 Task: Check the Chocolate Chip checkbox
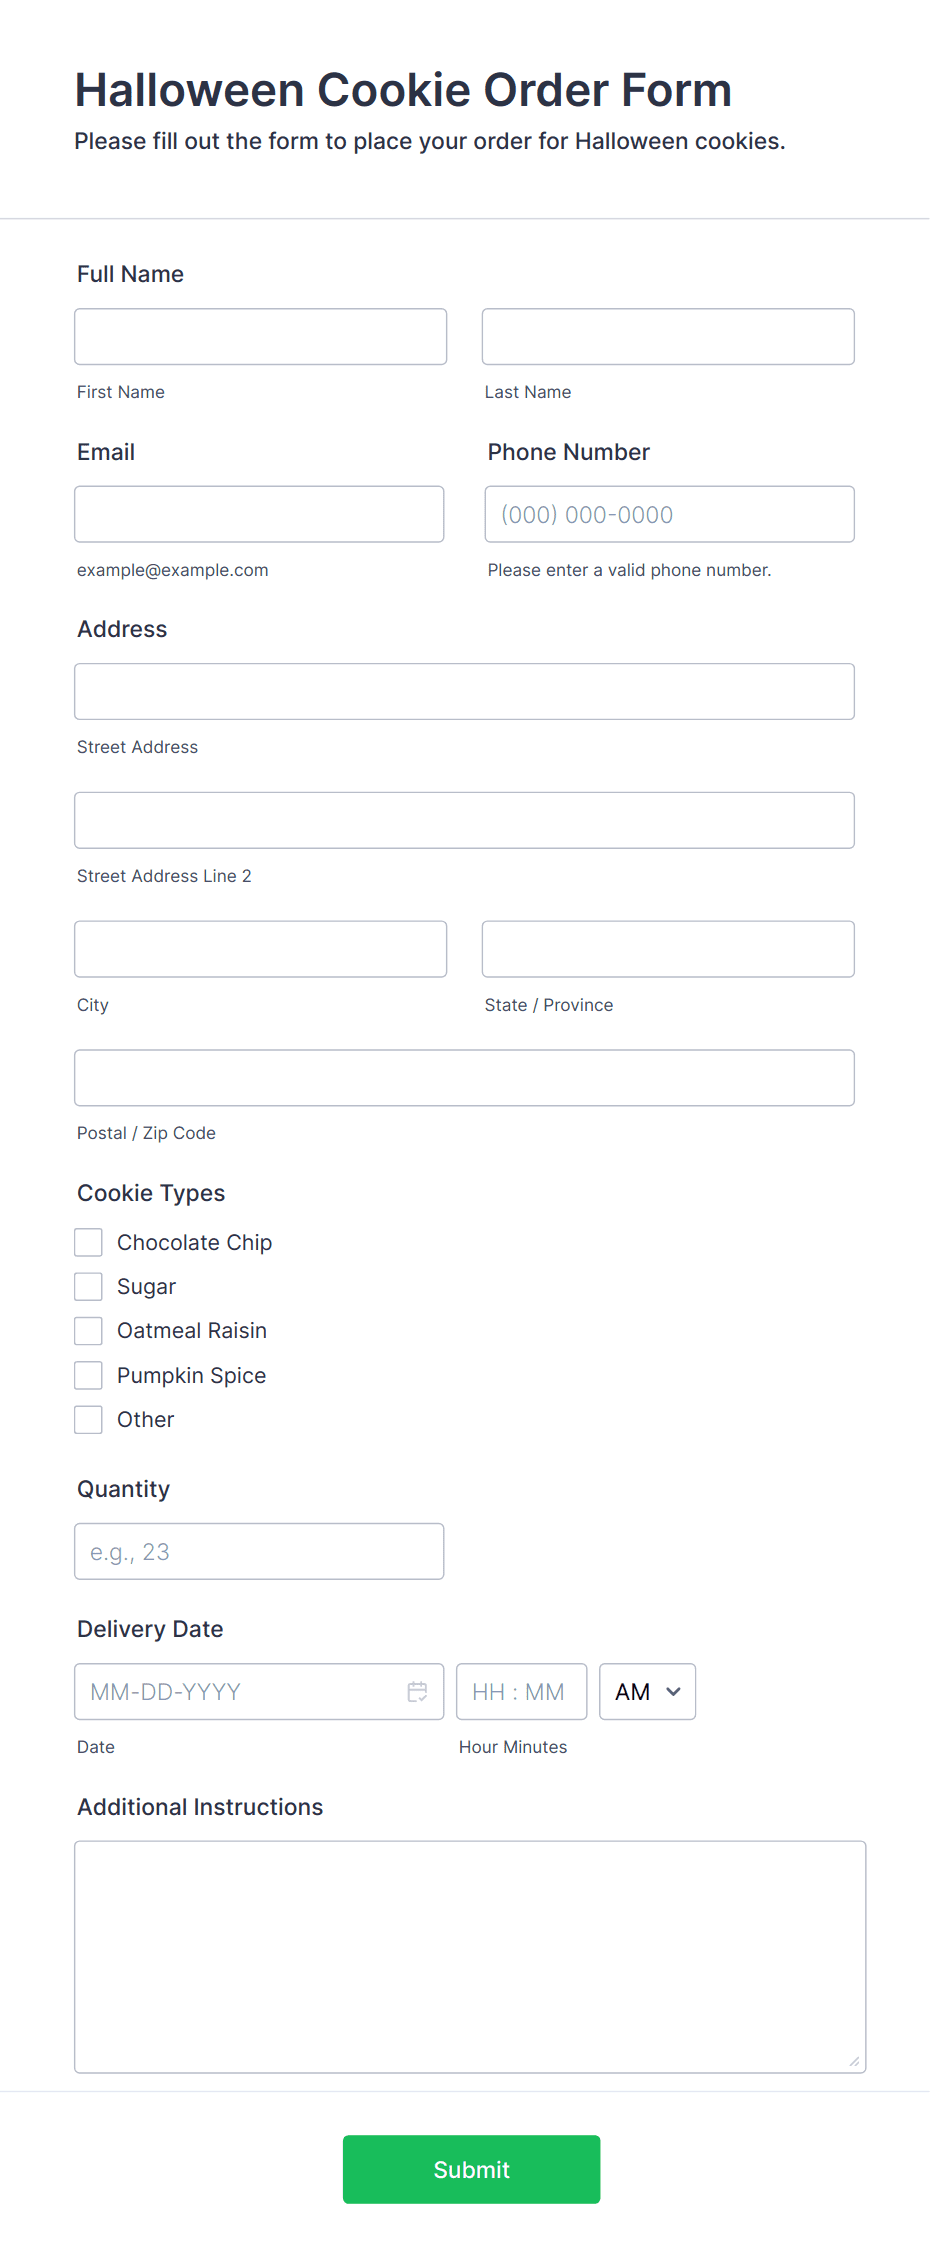pos(88,1242)
